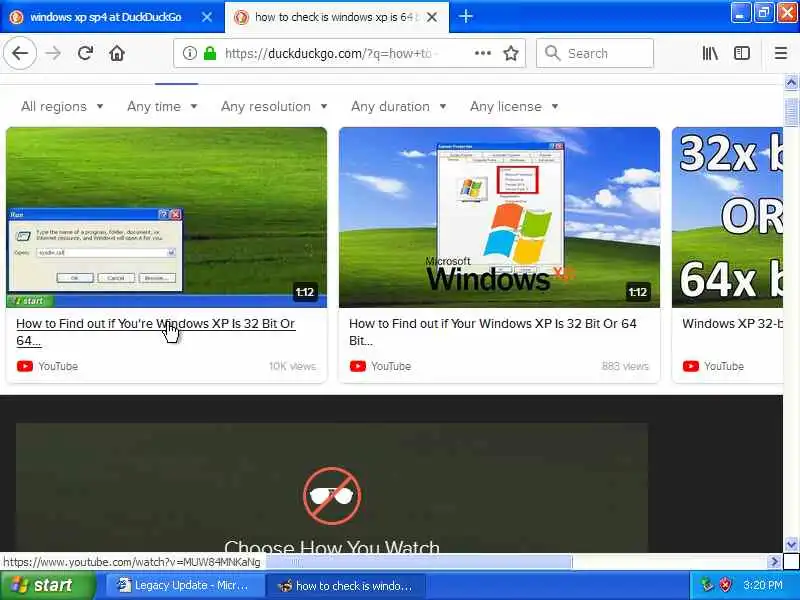Go back with the browser back arrow
The width and height of the screenshot is (800, 600).
pos(20,53)
